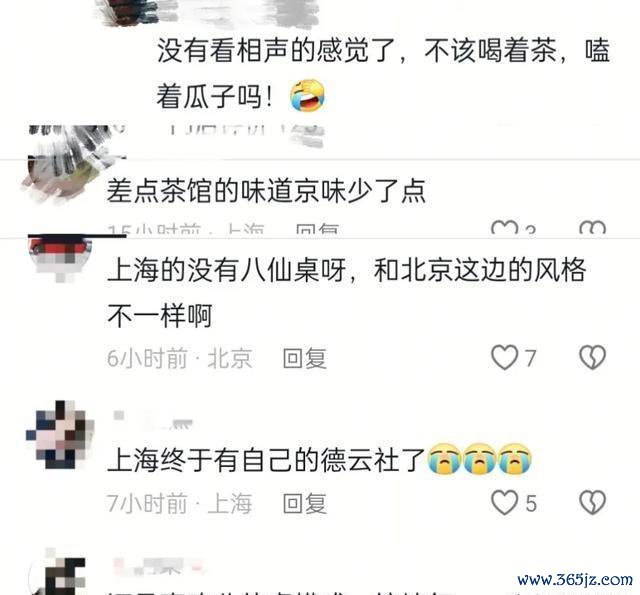640x595 pixels.
Task: Click broken heart on 茶馆的味道 comment
Action: click(592, 228)
